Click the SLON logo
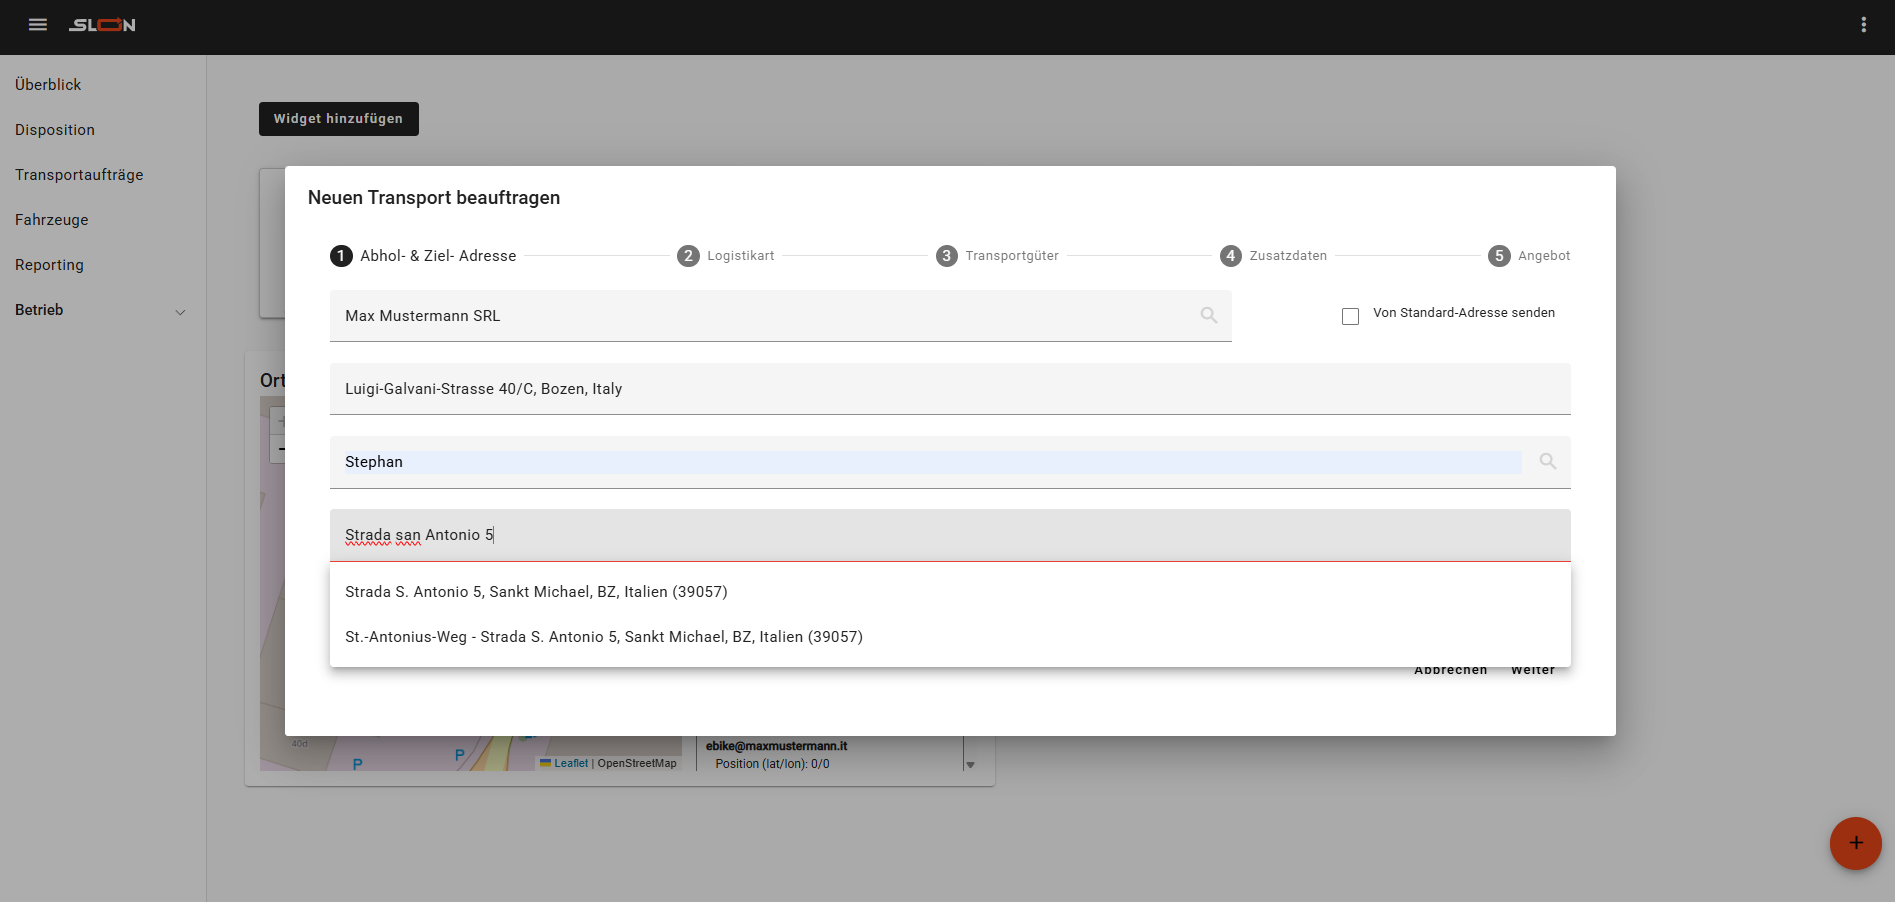This screenshot has height=902, width=1895. pyautogui.click(x=102, y=25)
